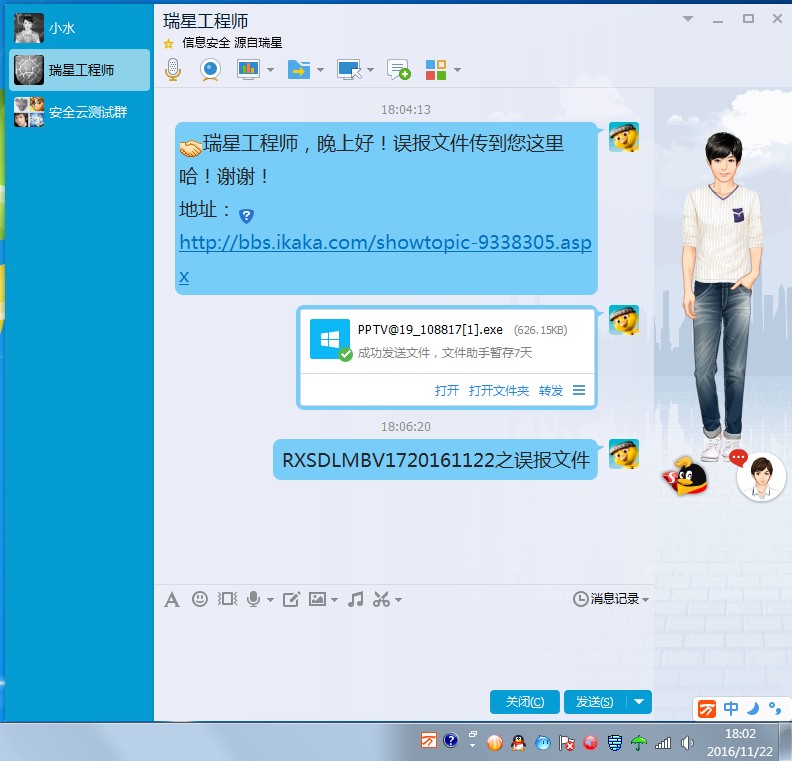Open the colorful apps grid icon
The height and width of the screenshot is (761, 792).
(436, 70)
